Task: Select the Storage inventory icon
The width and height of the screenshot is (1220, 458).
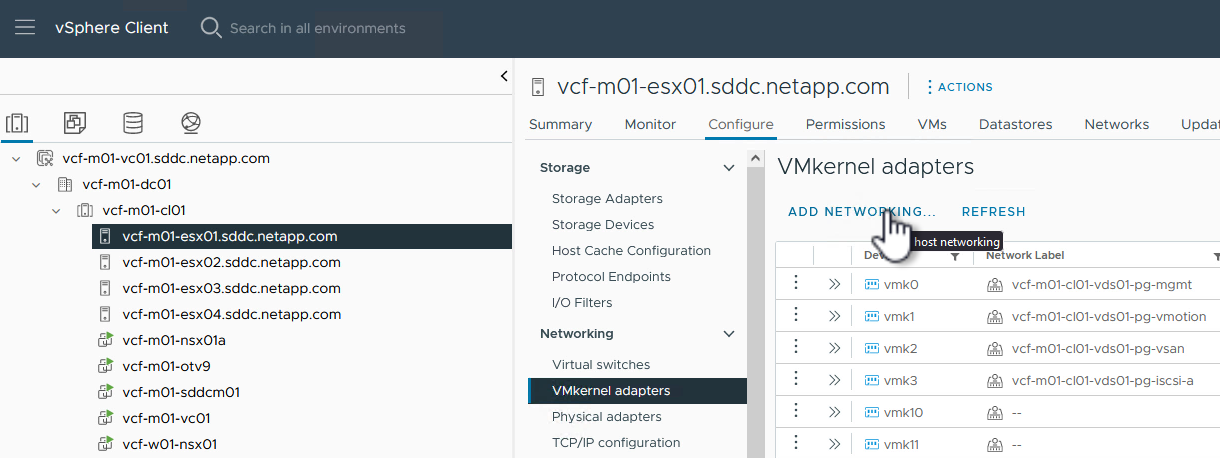Action: (132, 123)
